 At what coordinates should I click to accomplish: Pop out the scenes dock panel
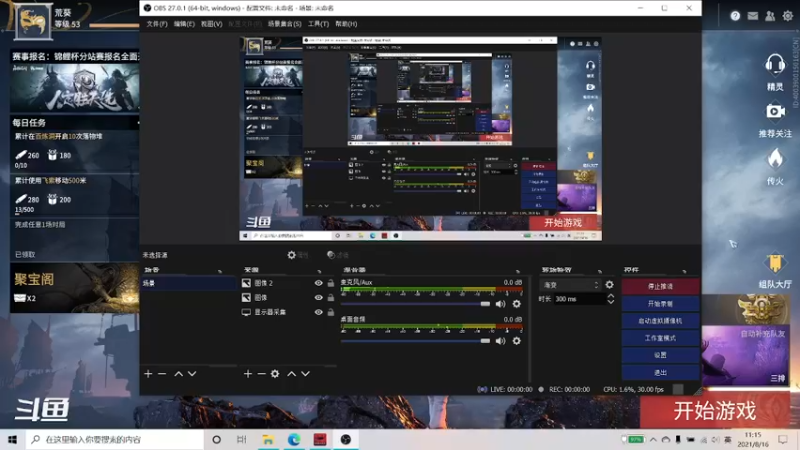pos(220,270)
